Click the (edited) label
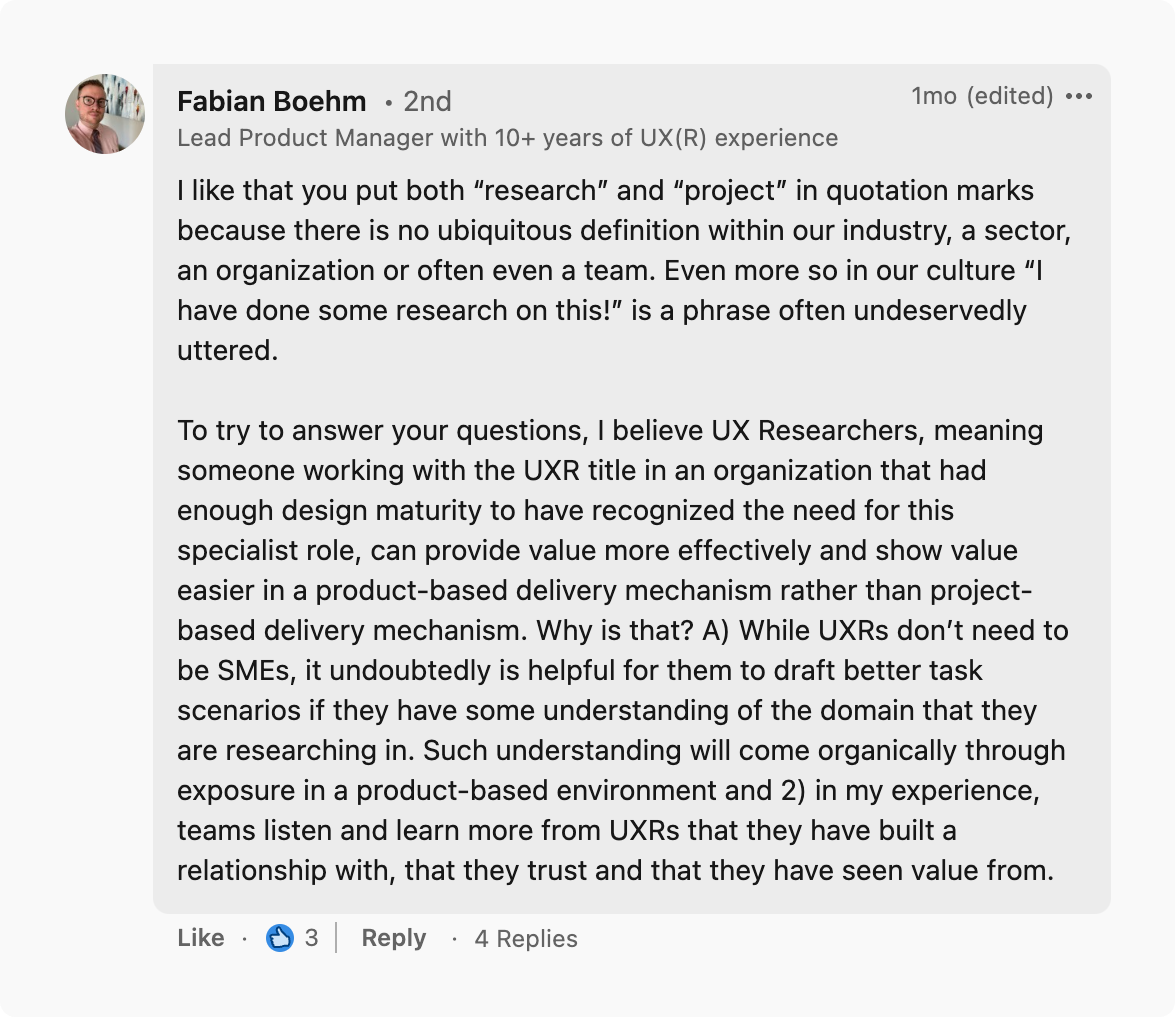 click(1011, 96)
